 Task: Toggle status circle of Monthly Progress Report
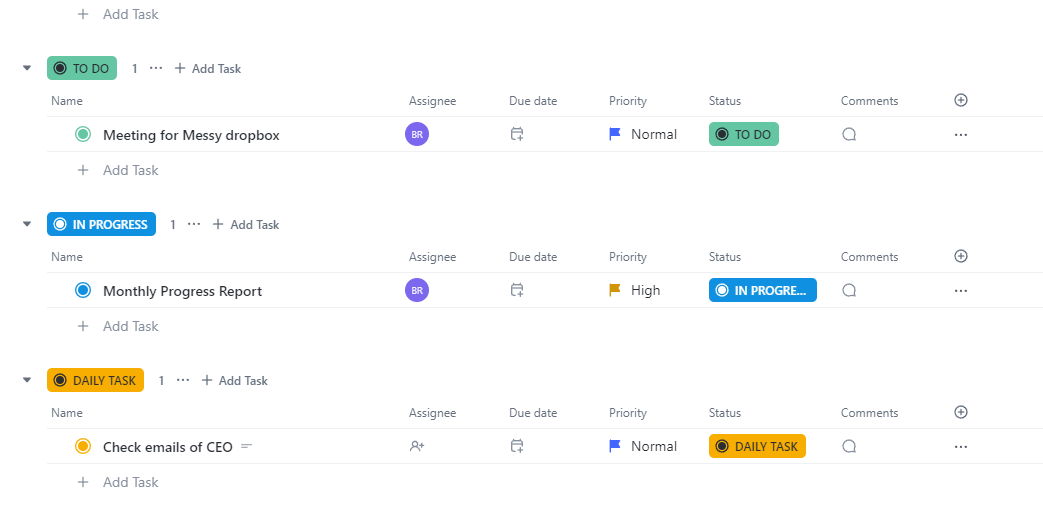[83, 291]
